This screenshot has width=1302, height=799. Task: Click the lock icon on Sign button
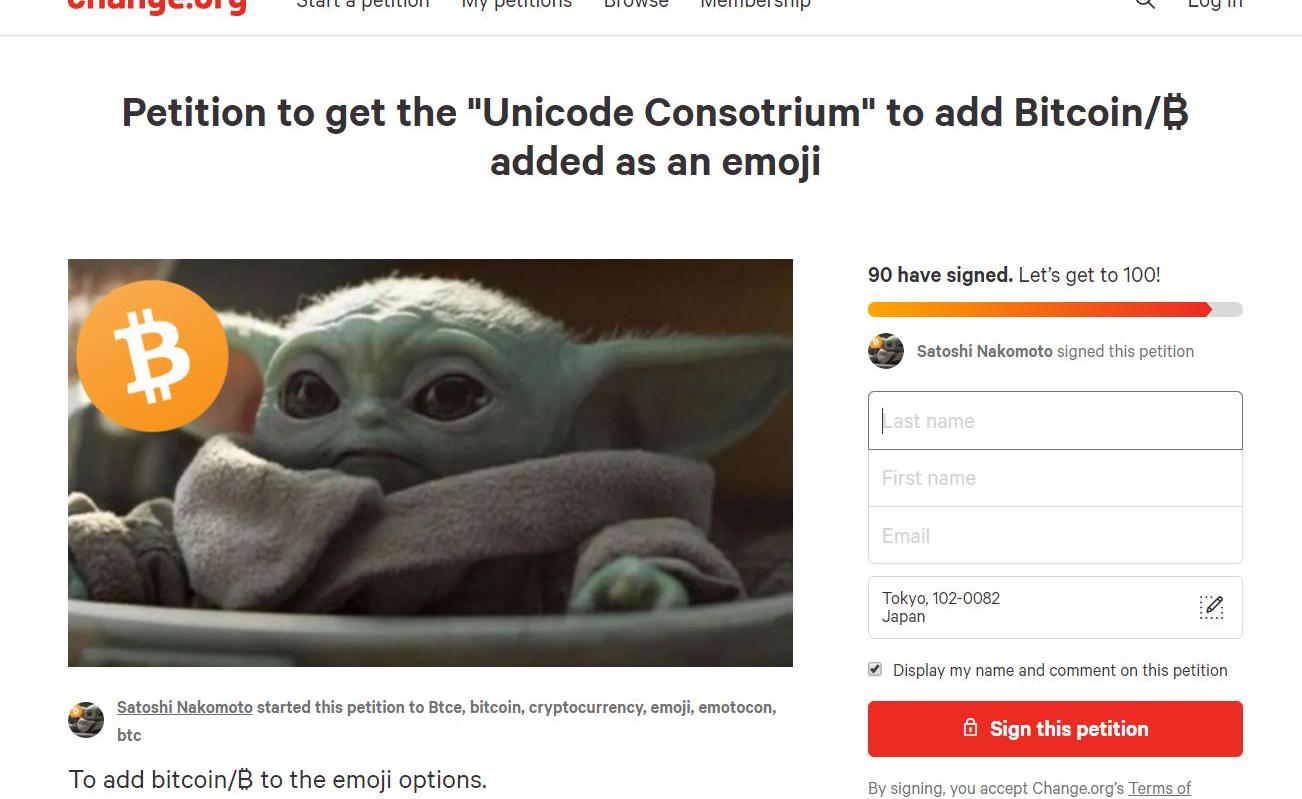(970, 728)
